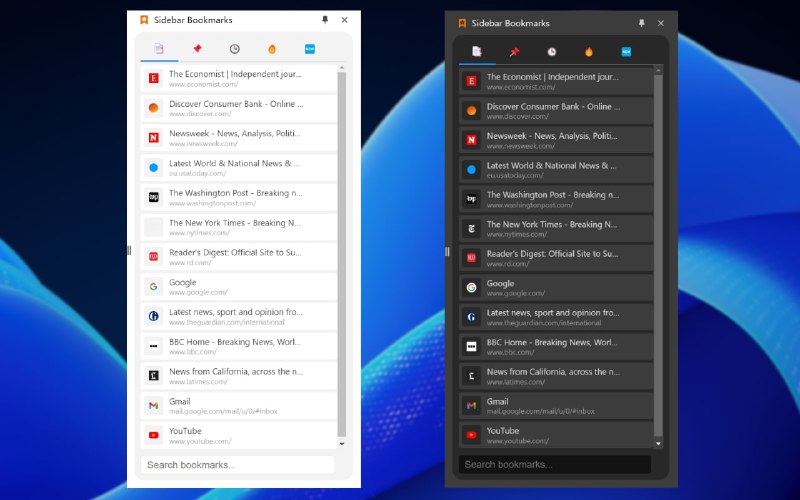
Task: Click the Google favicon in dark panel
Action: pyautogui.click(x=471, y=287)
